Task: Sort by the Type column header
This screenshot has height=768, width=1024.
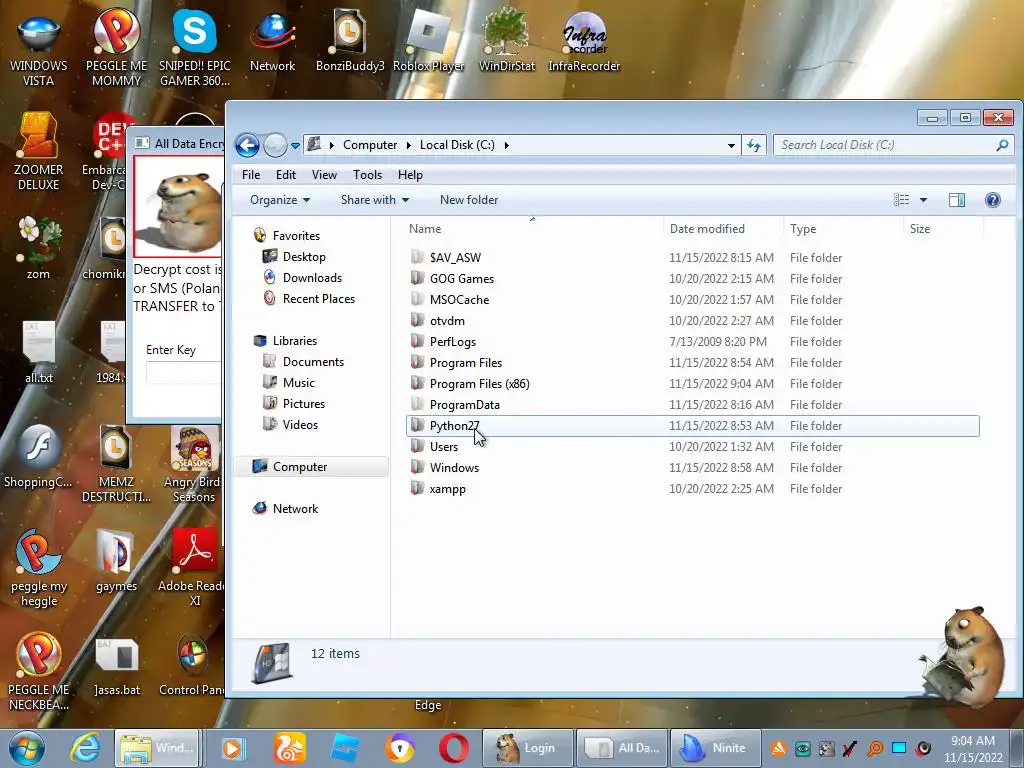Action: click(x=843, y=229)
